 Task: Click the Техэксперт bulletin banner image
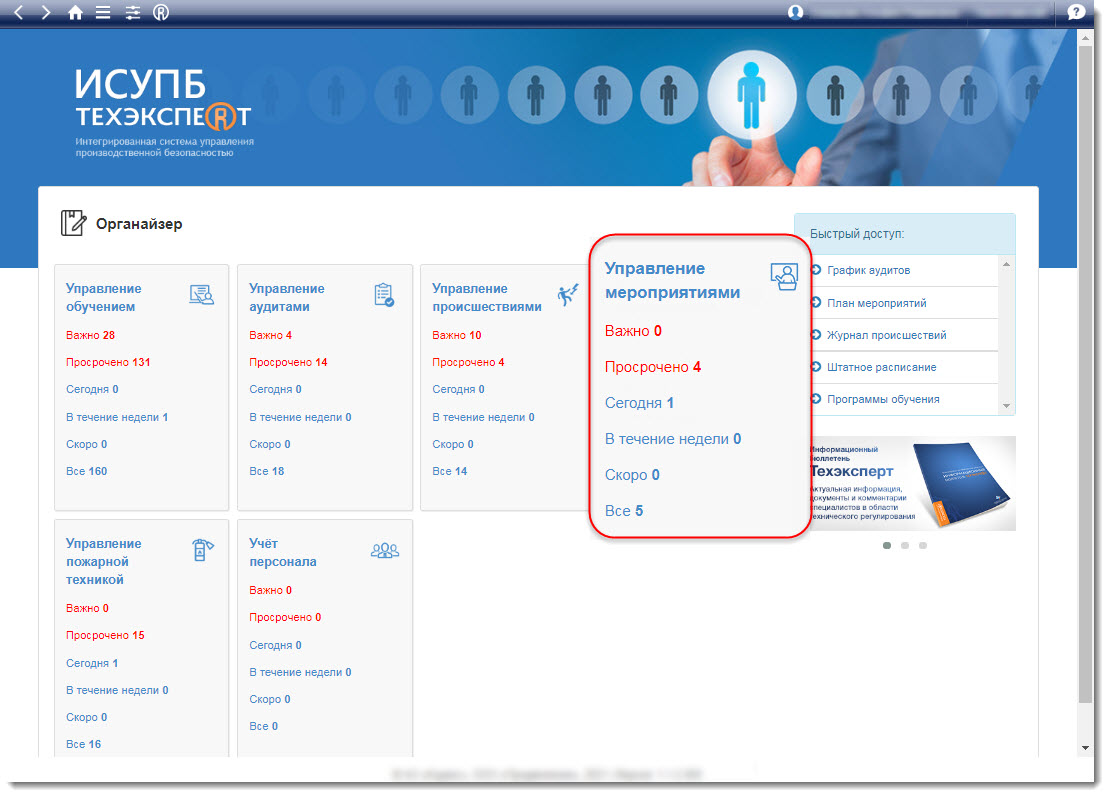tap(911, 483)
